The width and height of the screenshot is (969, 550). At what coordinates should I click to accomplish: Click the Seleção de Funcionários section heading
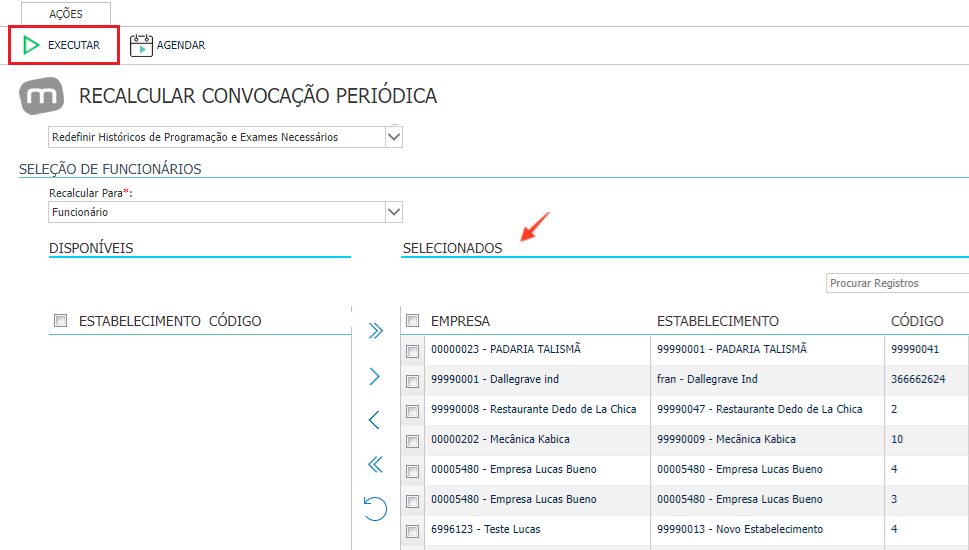pos(110,169)
